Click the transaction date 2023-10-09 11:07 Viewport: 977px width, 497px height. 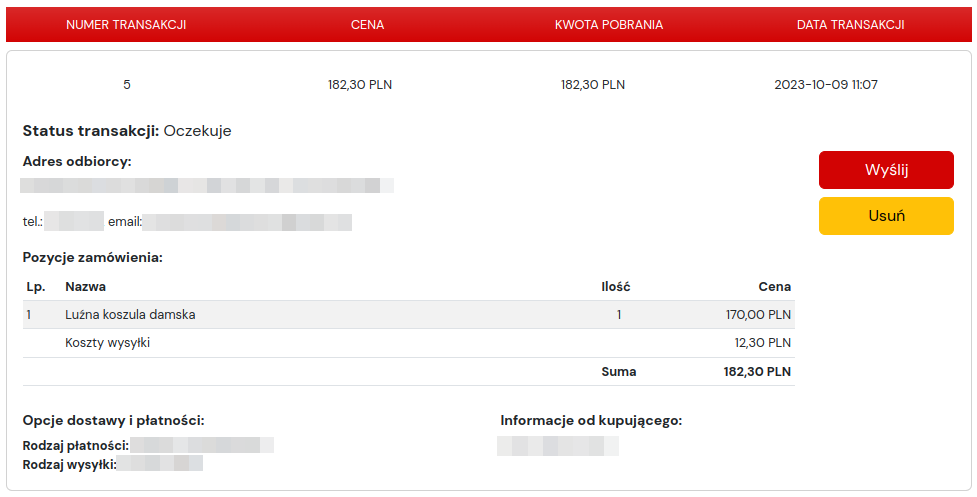click(826, 85)
